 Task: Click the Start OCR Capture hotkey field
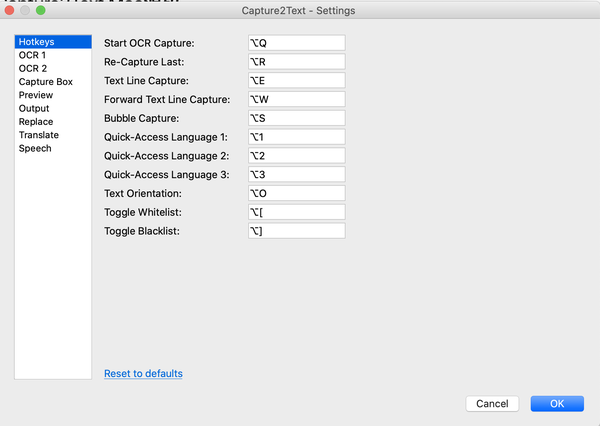(296, 43)
